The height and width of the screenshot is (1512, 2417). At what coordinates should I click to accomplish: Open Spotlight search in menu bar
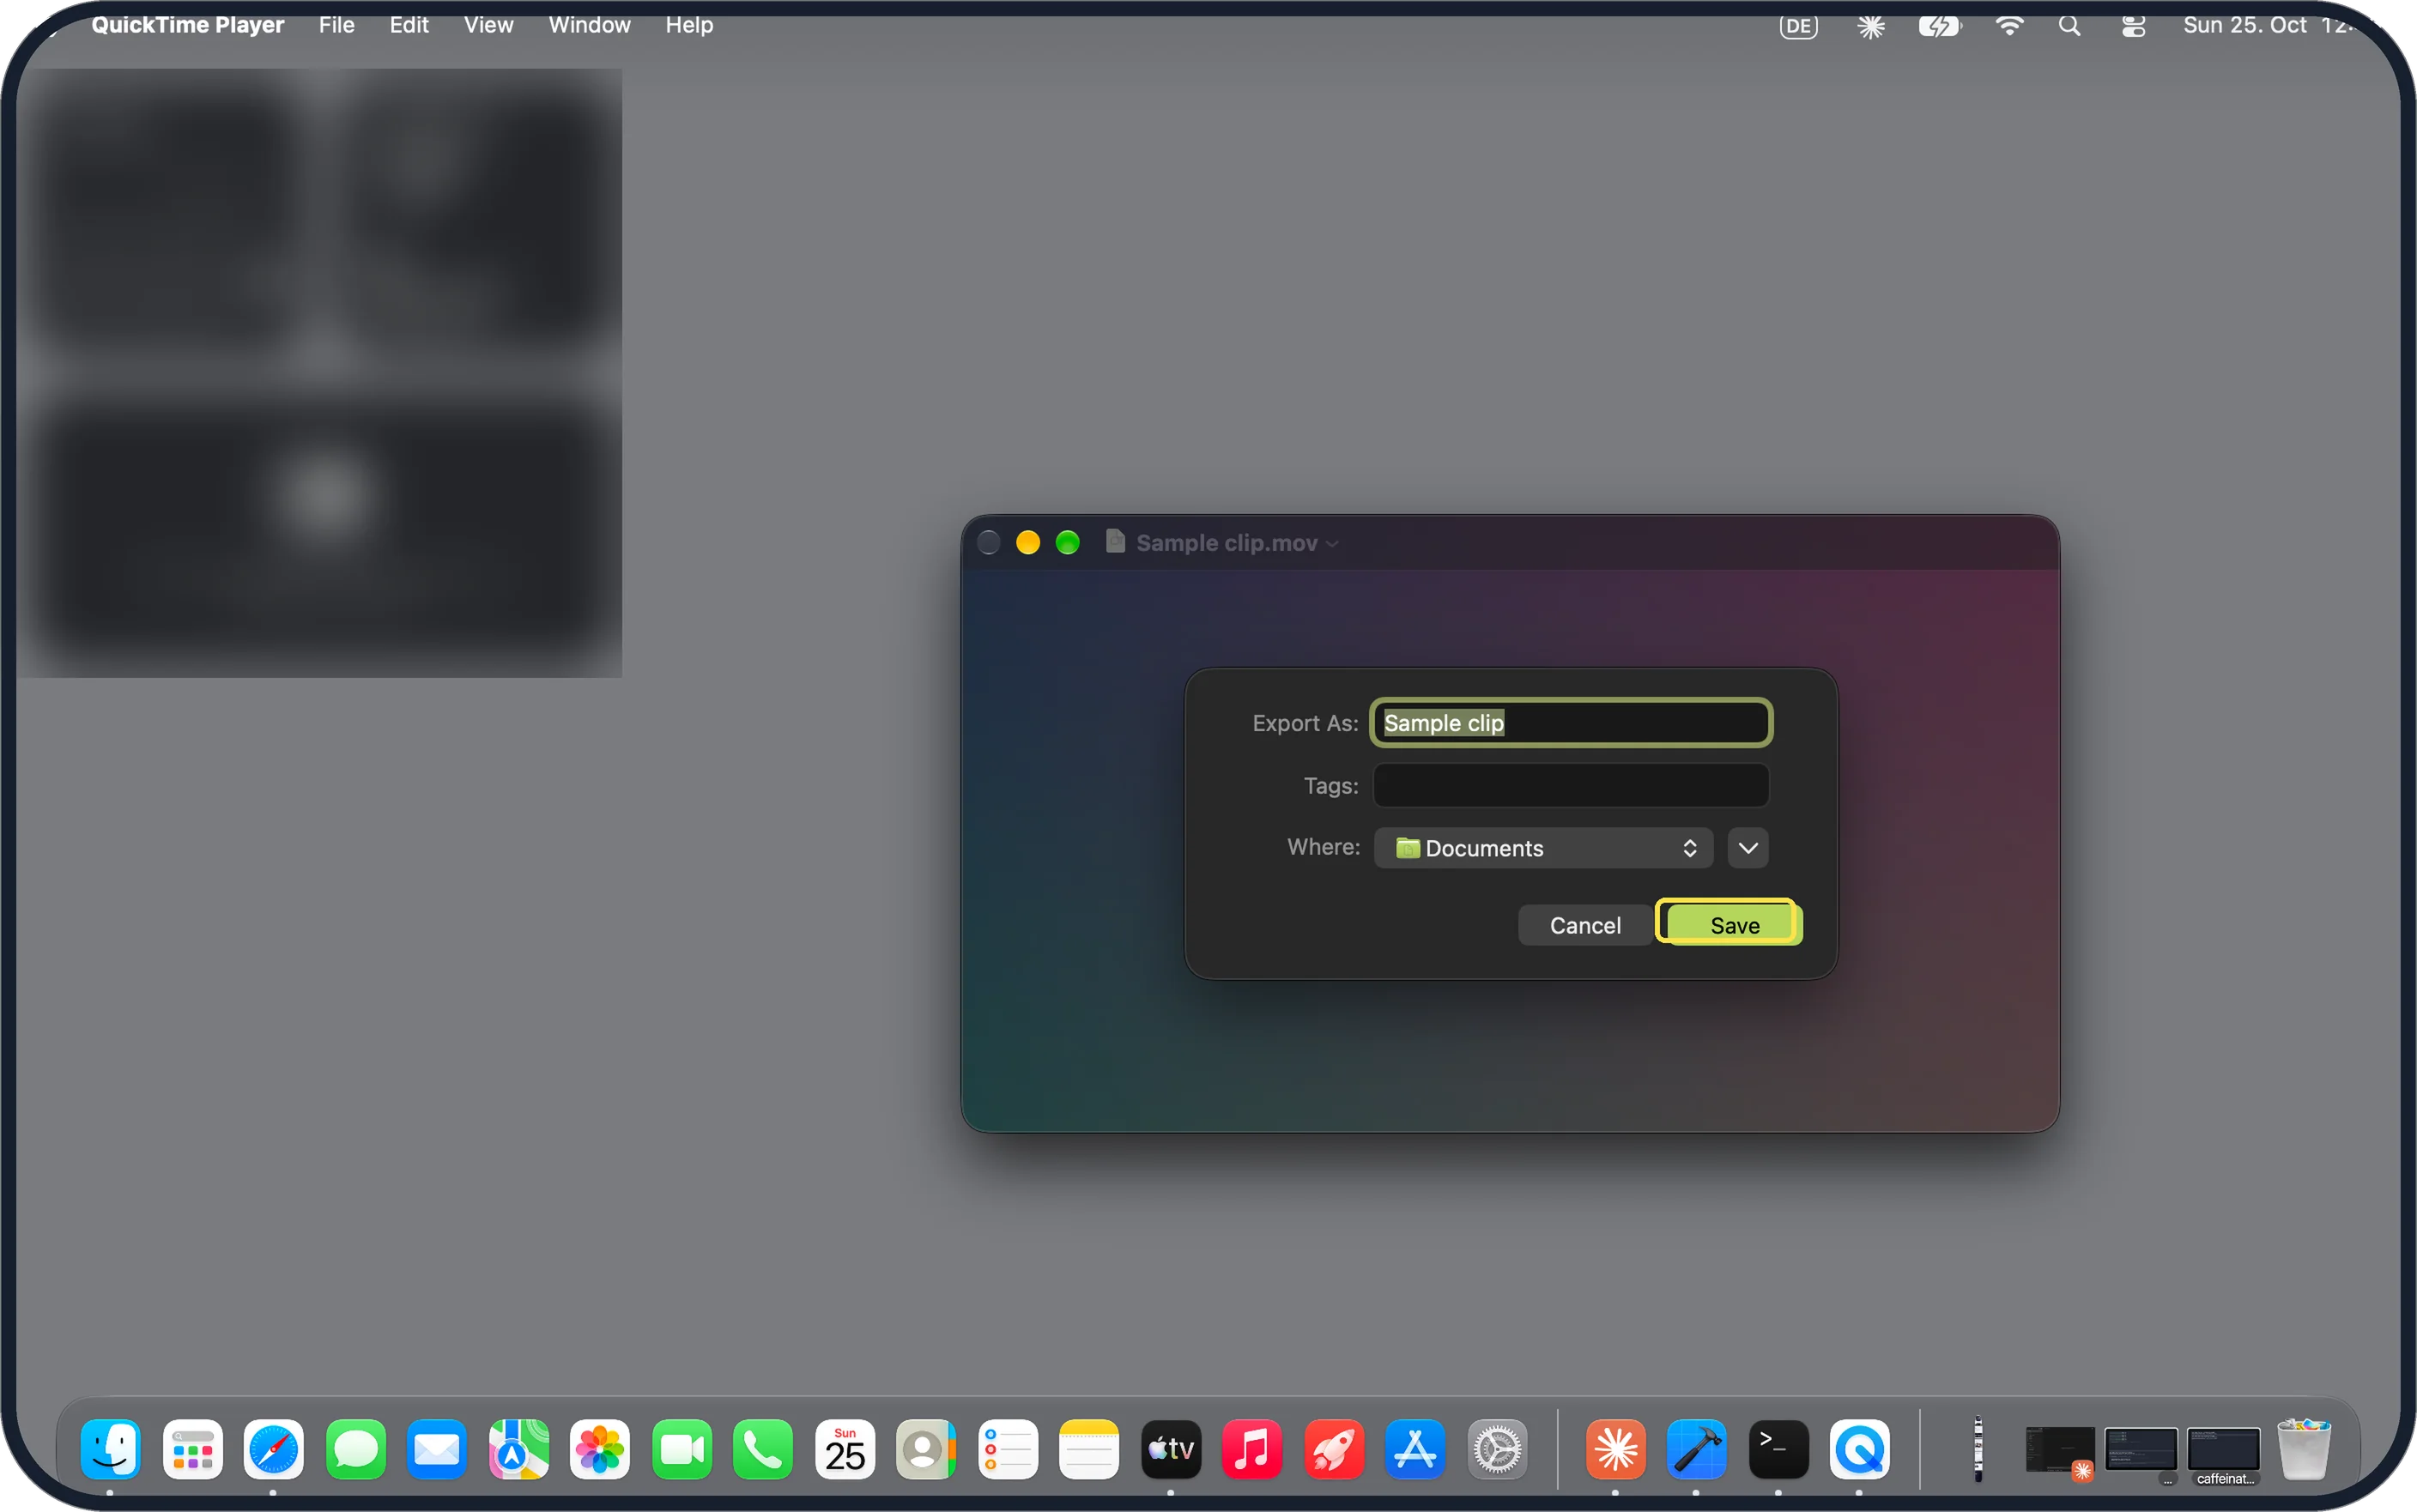(2069, 26)
